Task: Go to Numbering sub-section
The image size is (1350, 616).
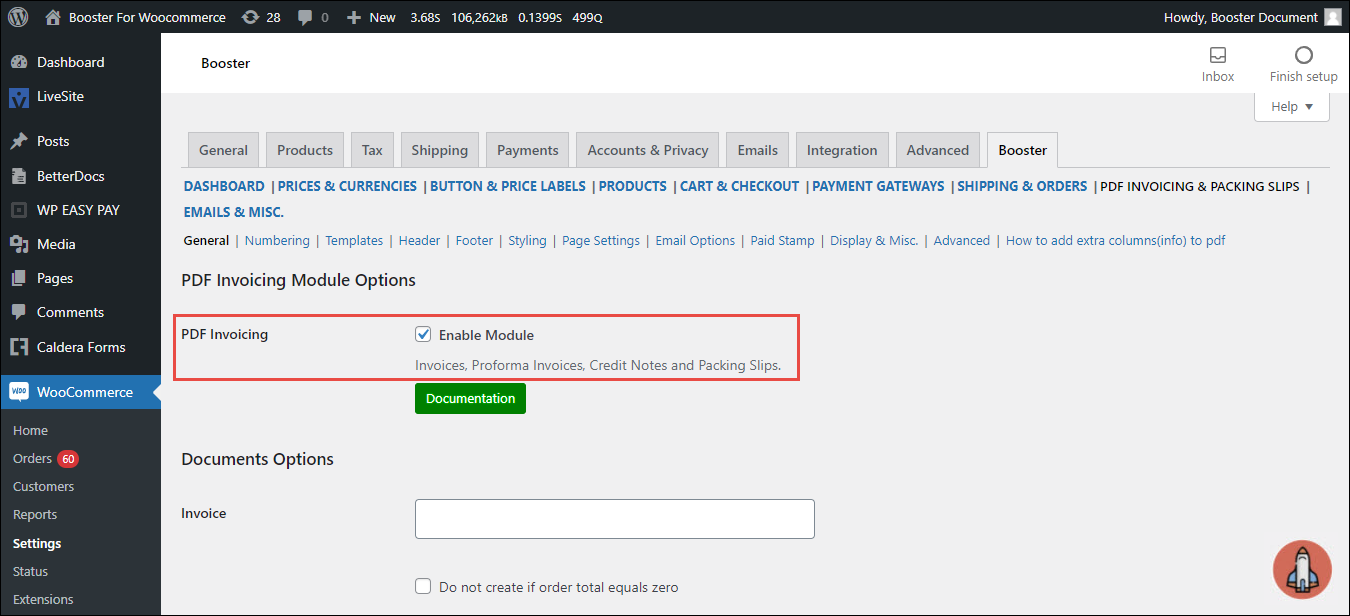Action: [x=277, y=240]
